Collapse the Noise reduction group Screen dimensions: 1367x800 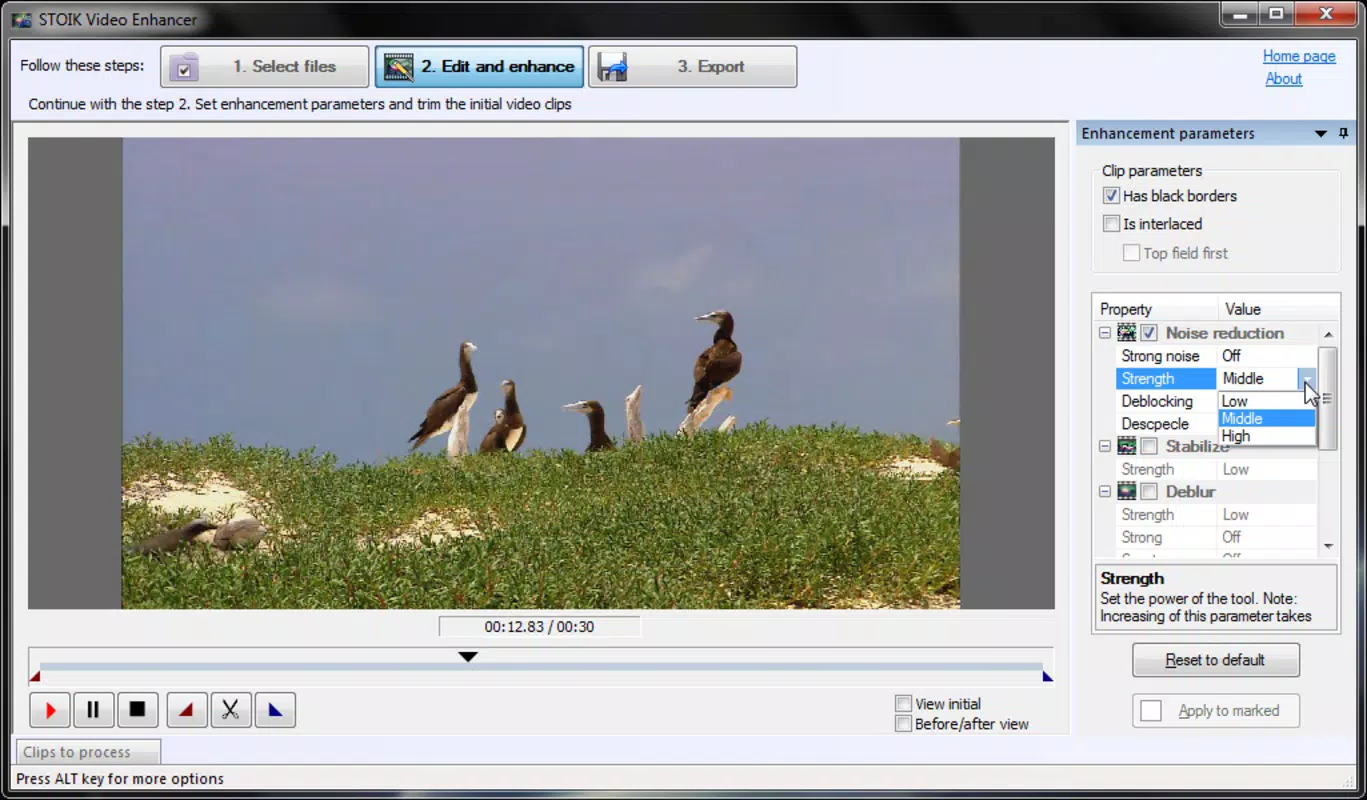pos(1105,333)
